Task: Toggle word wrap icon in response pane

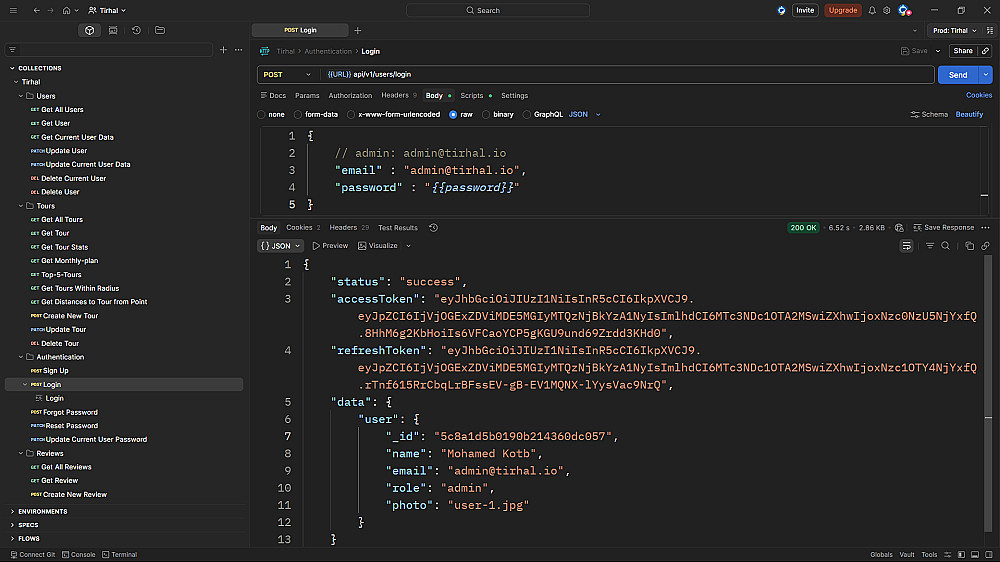Action: pos(906,246)
